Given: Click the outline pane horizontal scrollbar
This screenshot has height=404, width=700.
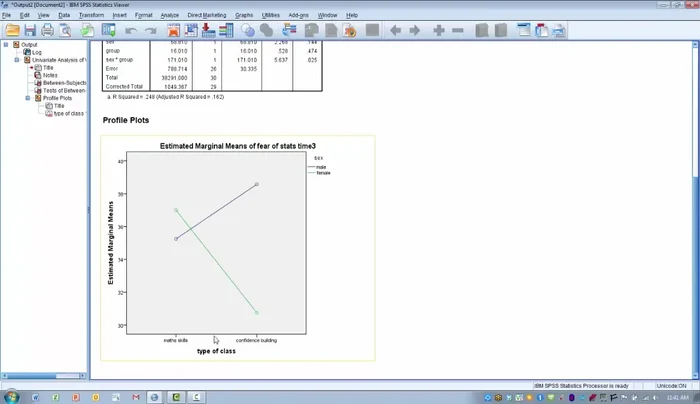Looking at the screenshot, I should pyautogui.click(x=44, y=376).
